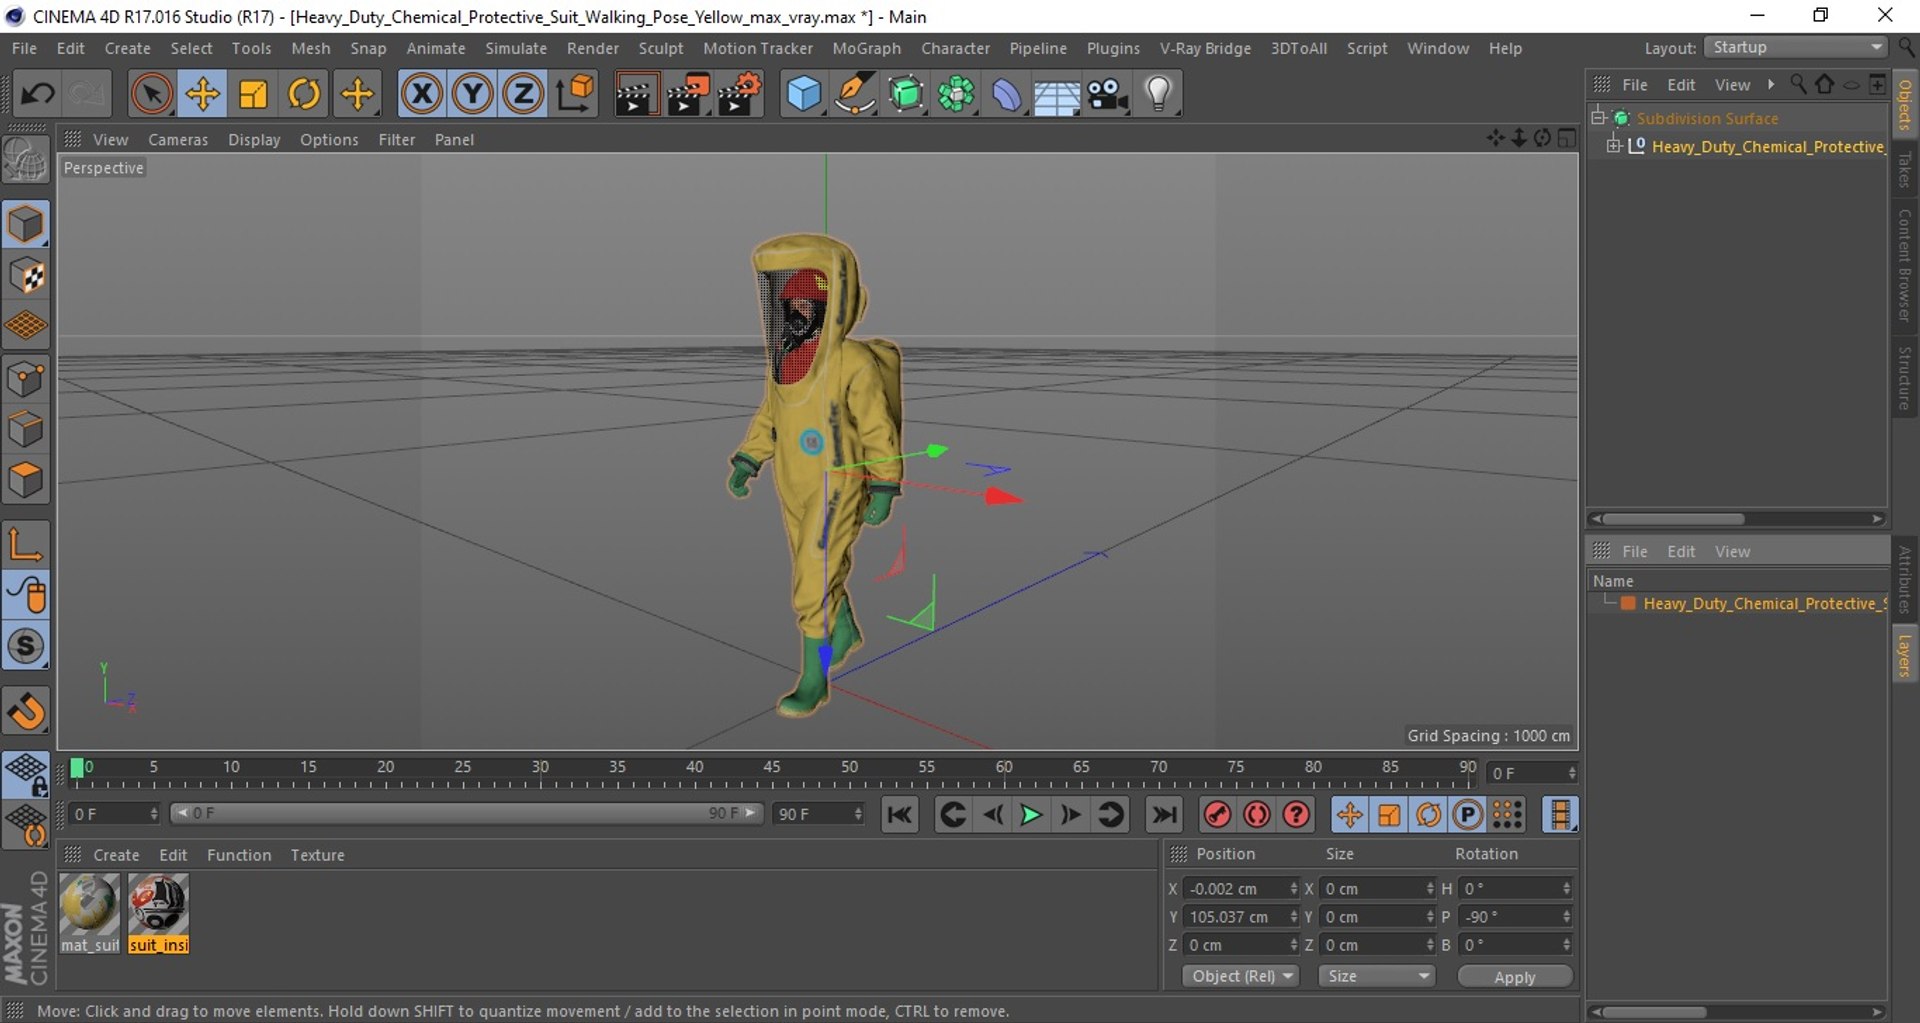Toggle Y axis lock
This screenshot has width=1920, height=1023.
coord(473,94)
